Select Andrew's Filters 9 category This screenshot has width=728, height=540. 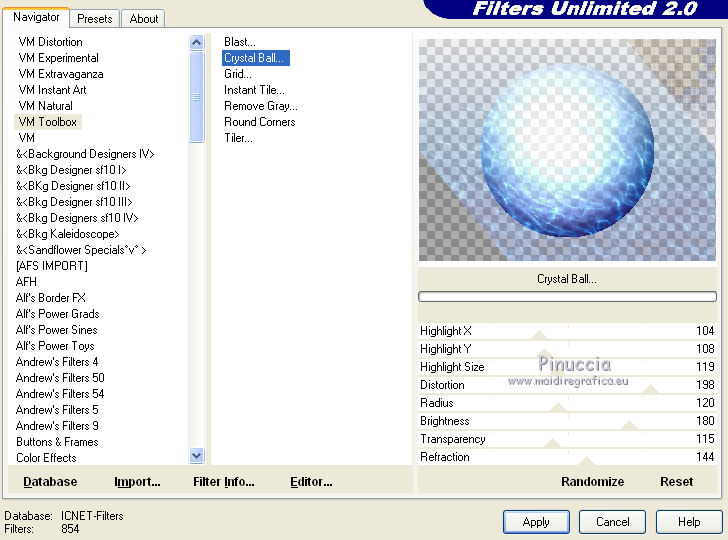pyautogui.click(x=57, y=426)
